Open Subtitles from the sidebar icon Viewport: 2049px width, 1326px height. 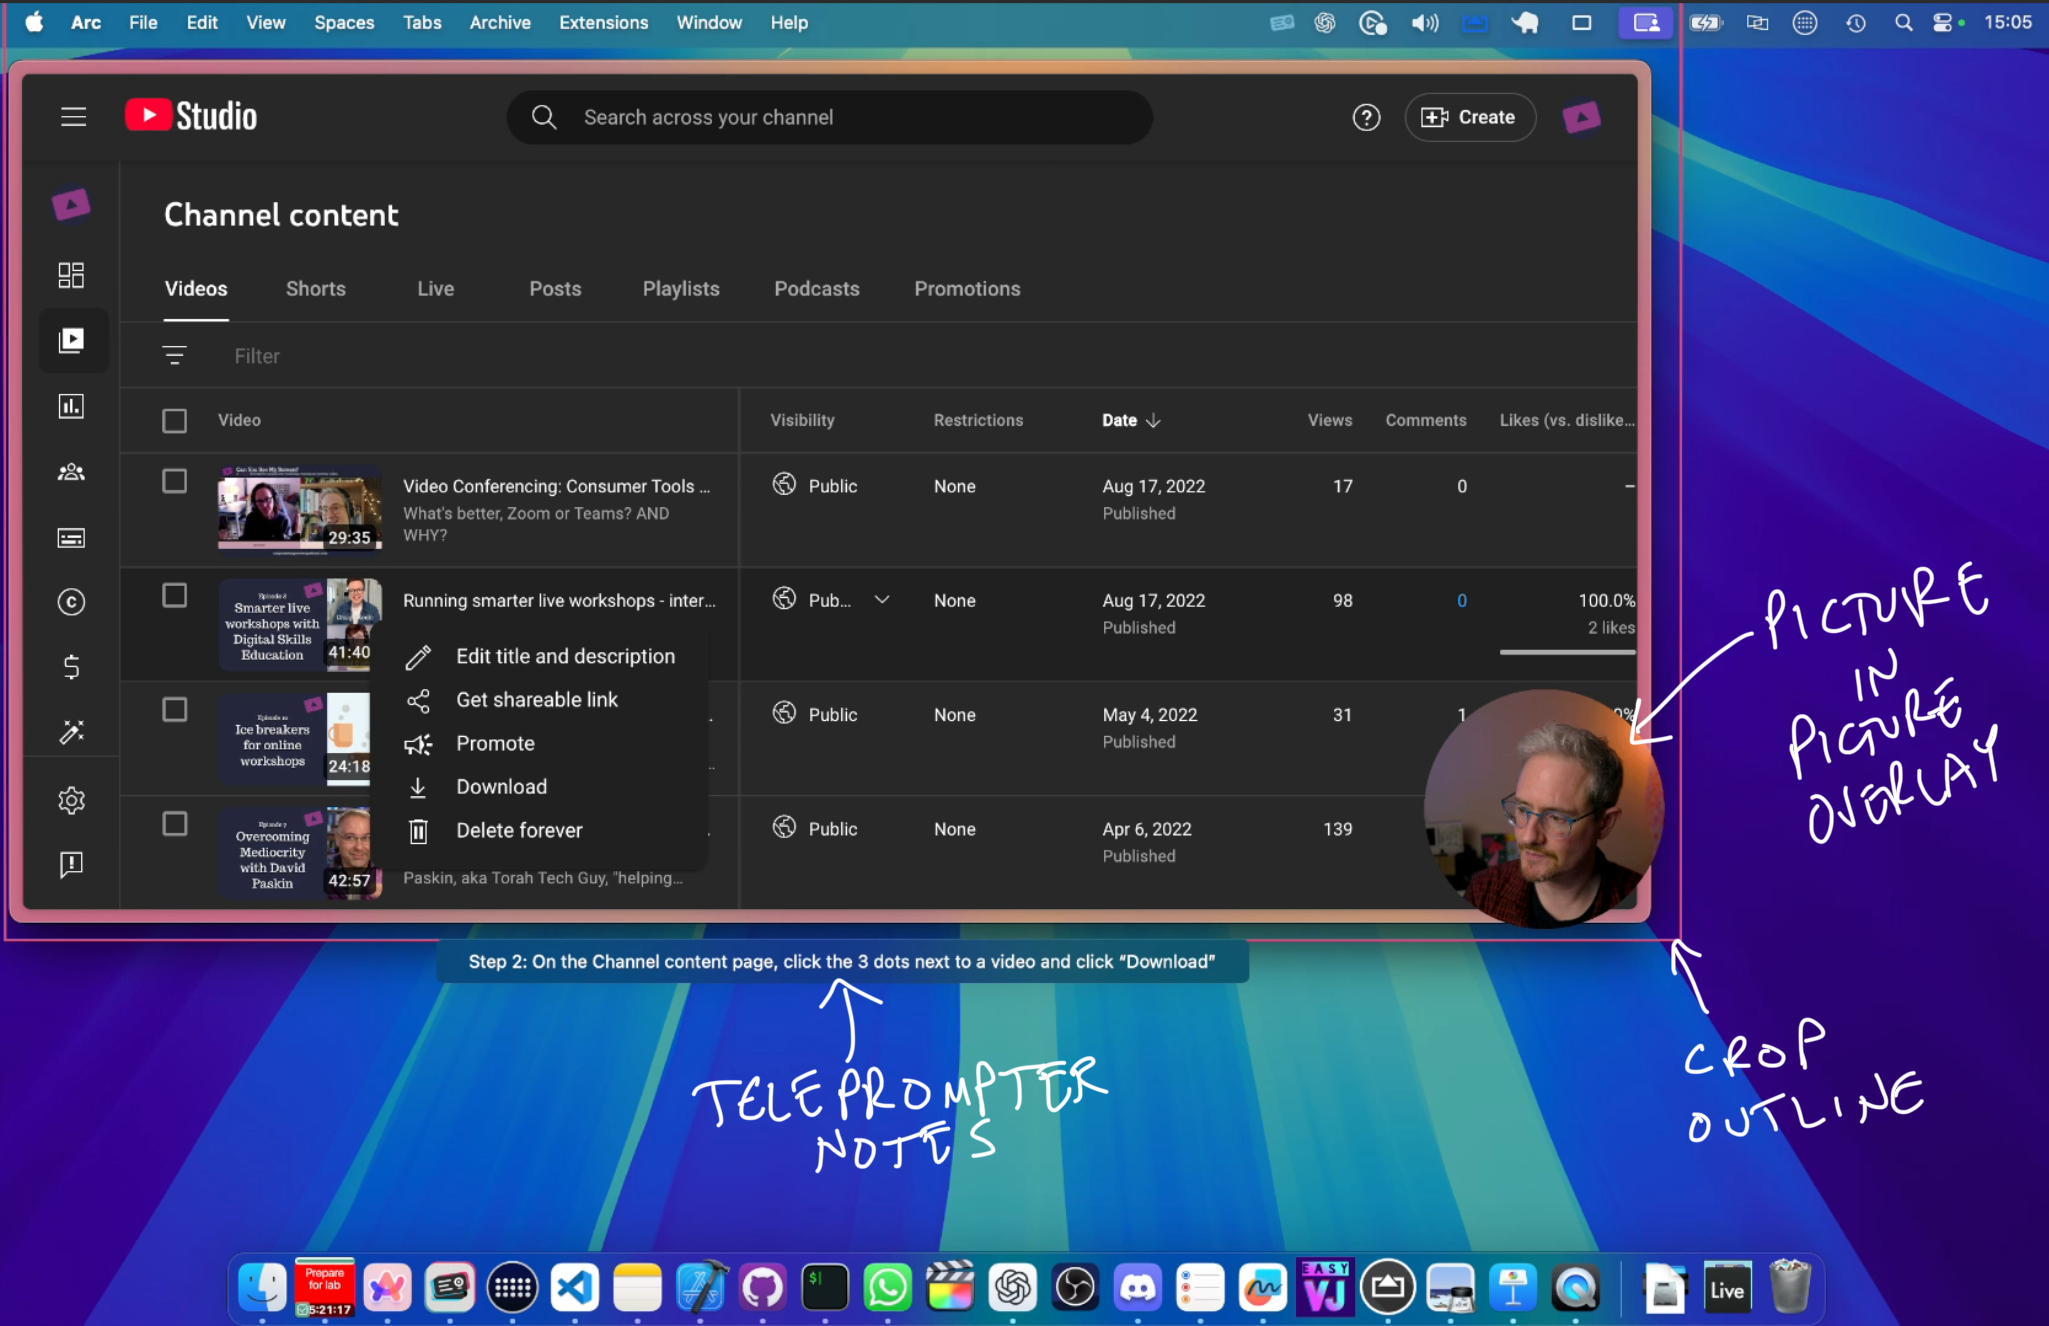[x=71, y=538]
